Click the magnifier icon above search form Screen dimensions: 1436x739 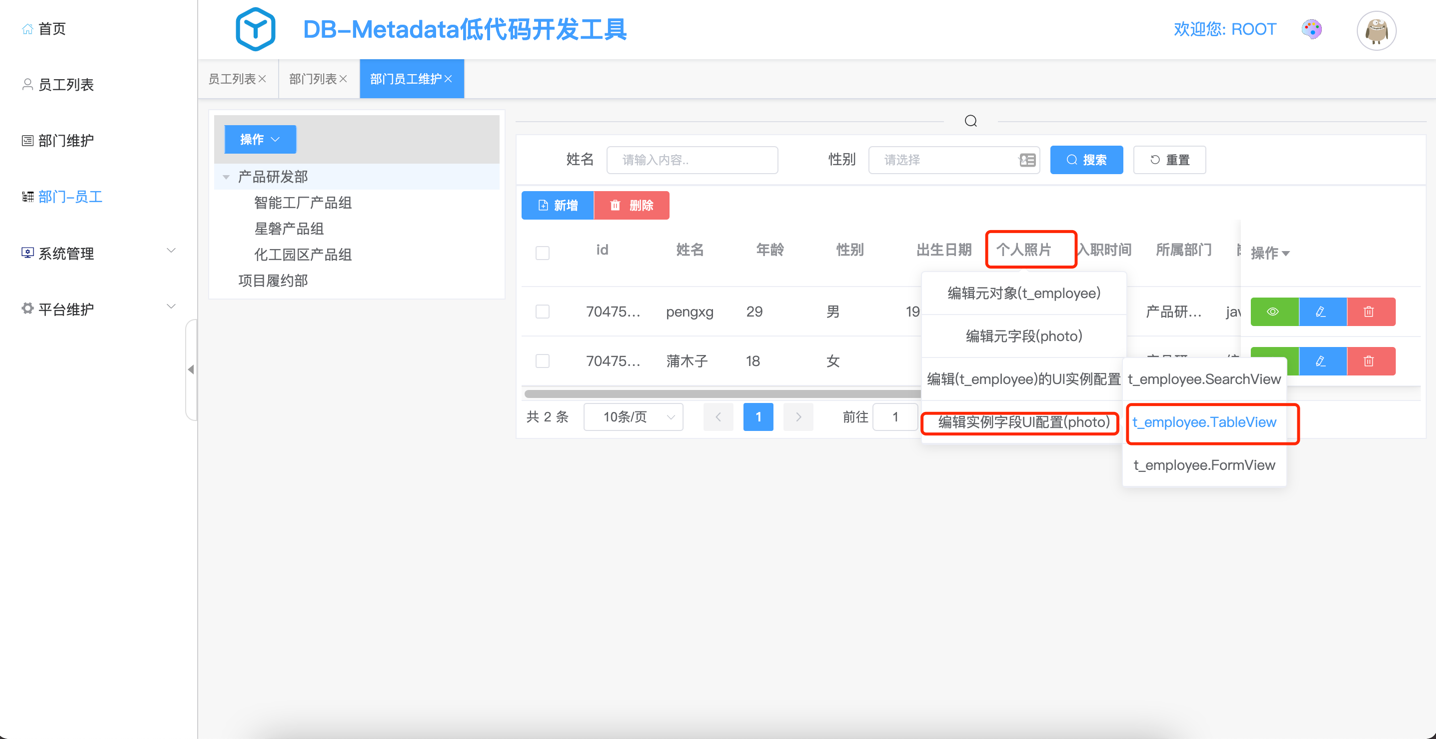(970, 121)
